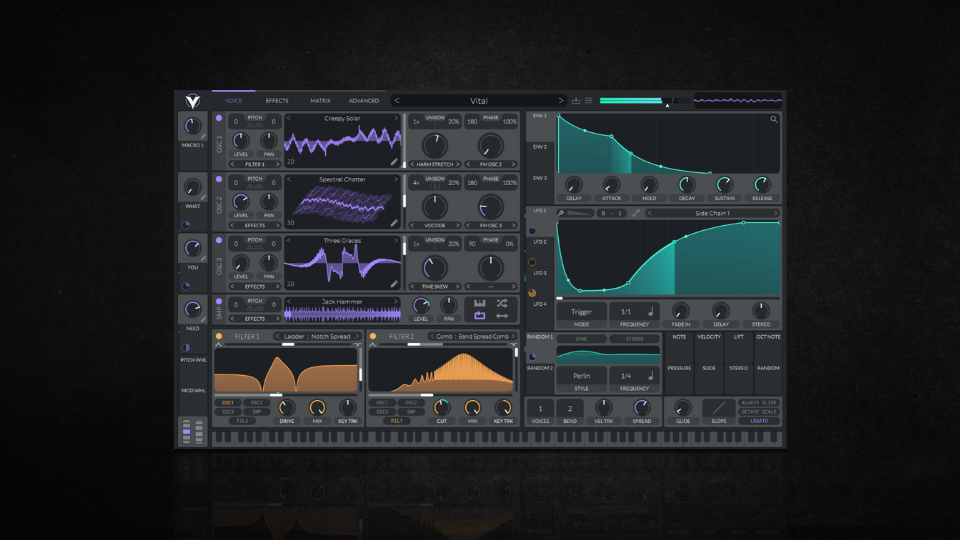Toggle the OSC 2 power dot
This screenshot has width=960, height=540.
point(219,179)
